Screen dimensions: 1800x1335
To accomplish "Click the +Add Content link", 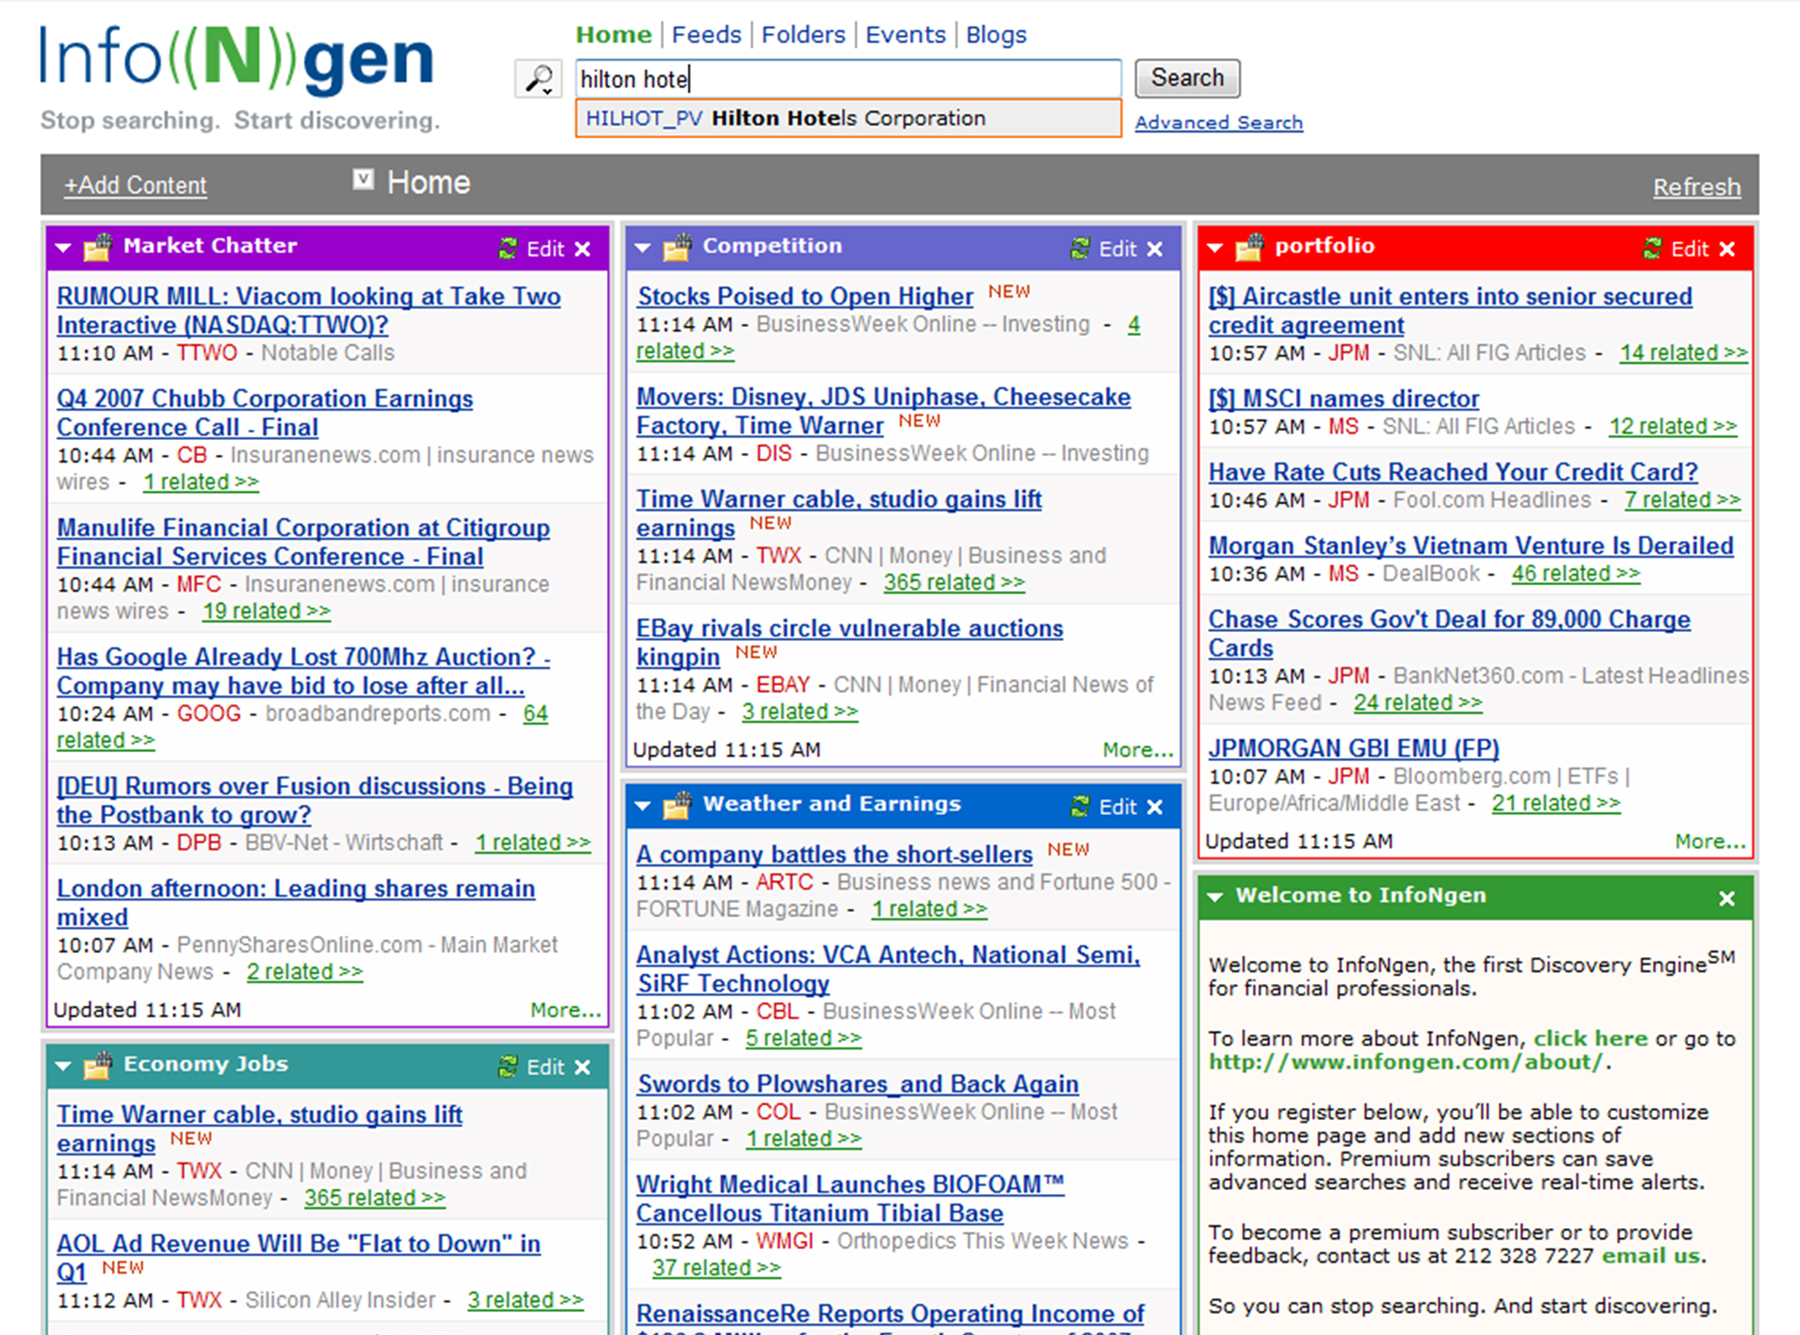I will tap(135, 185).
